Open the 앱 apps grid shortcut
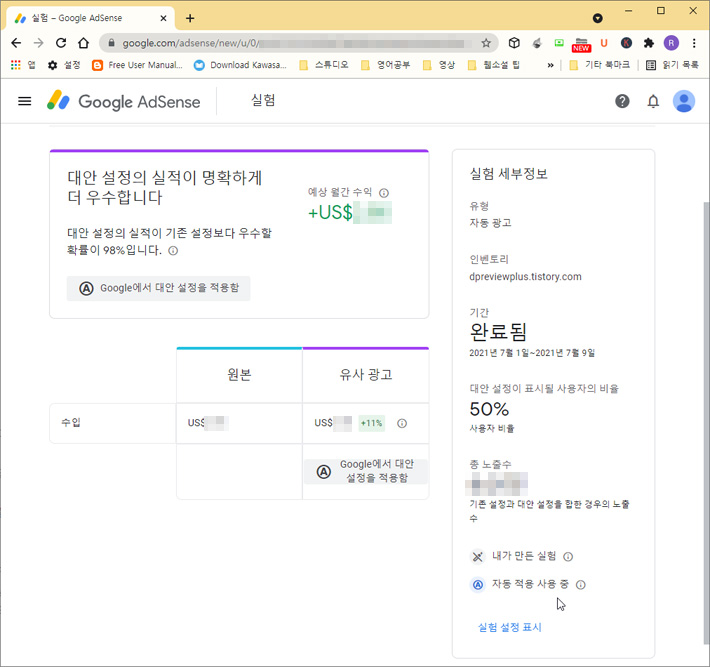 23,65
